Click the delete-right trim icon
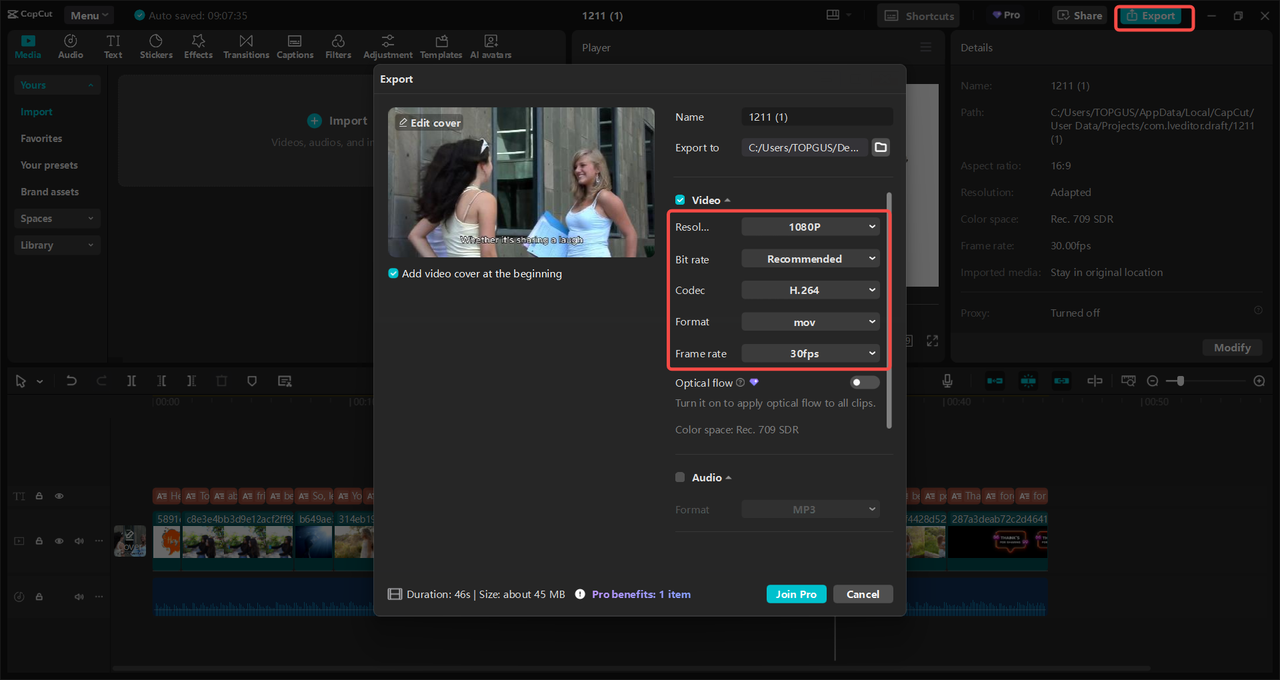The width and height of the screenshot is (1280, 680). coord(191,381)
